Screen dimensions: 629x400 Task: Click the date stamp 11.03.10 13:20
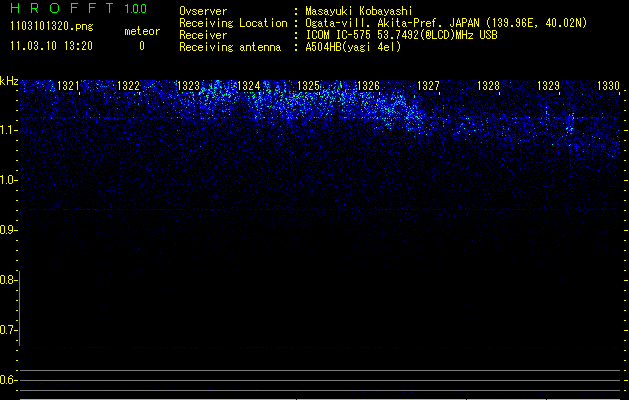click(51, 46)
